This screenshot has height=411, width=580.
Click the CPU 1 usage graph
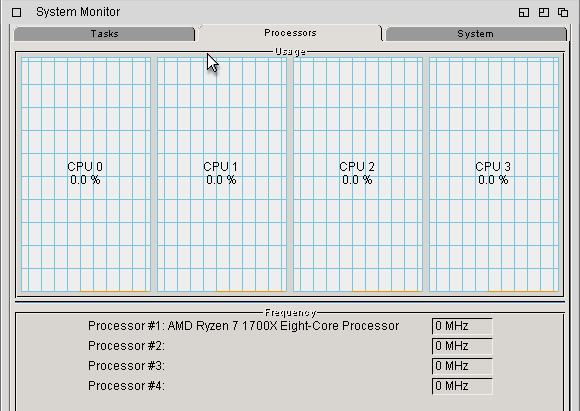coord(222,174)
